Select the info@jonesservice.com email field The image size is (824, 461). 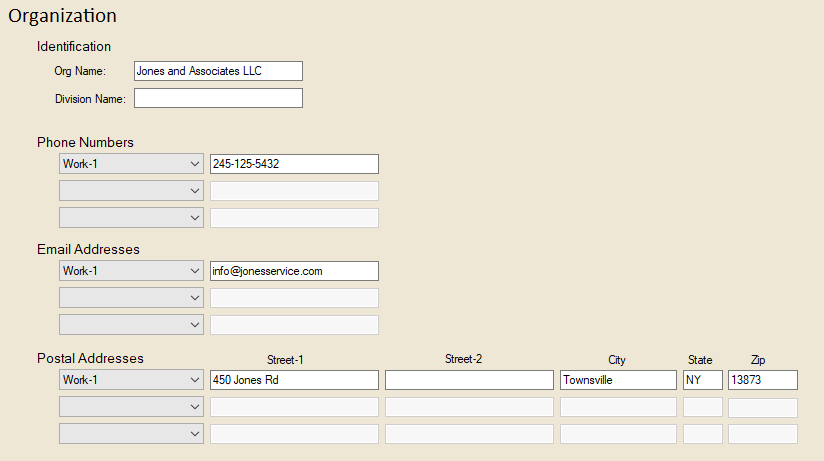pyautogui.click(x=294, y=271)
